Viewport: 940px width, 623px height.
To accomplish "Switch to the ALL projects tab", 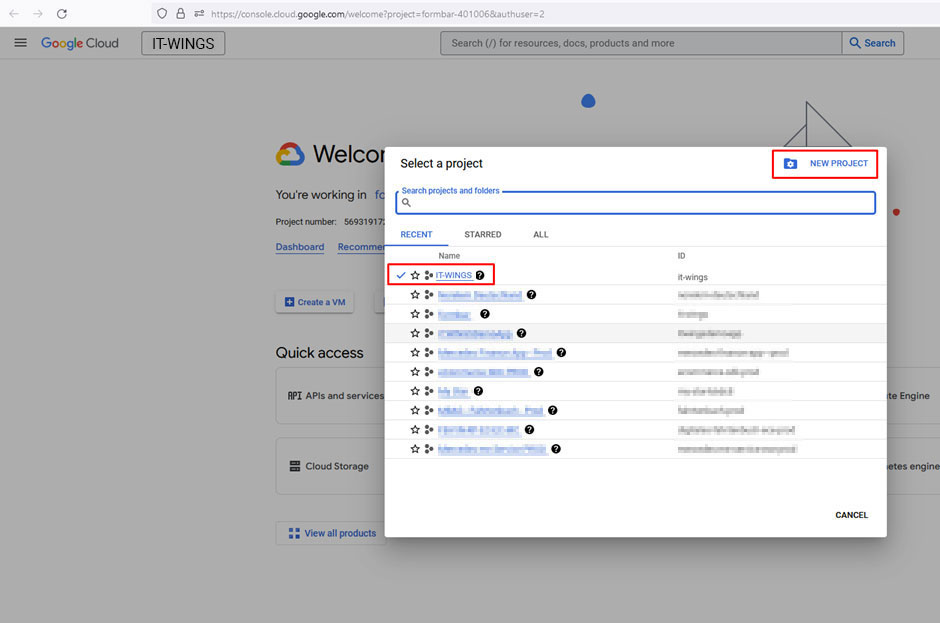I will 541,234.
